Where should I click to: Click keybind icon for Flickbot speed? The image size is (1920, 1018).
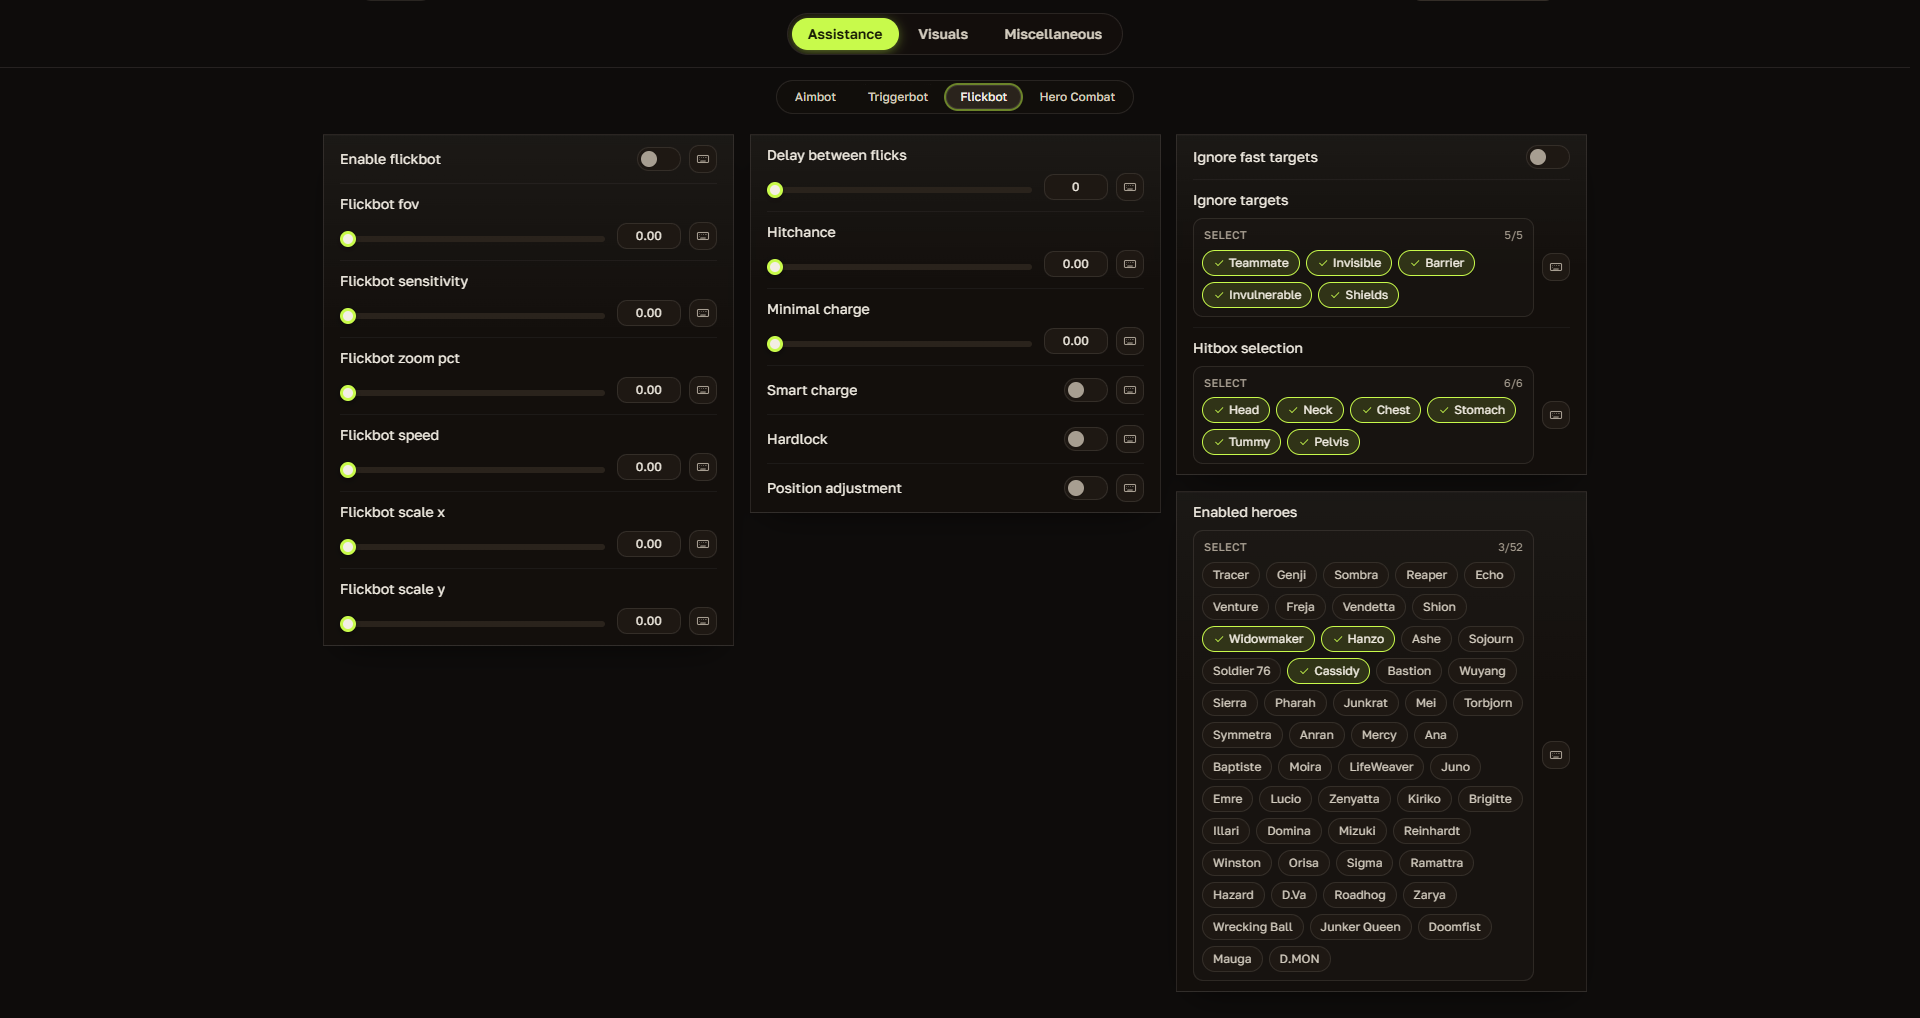pos(703,467)
